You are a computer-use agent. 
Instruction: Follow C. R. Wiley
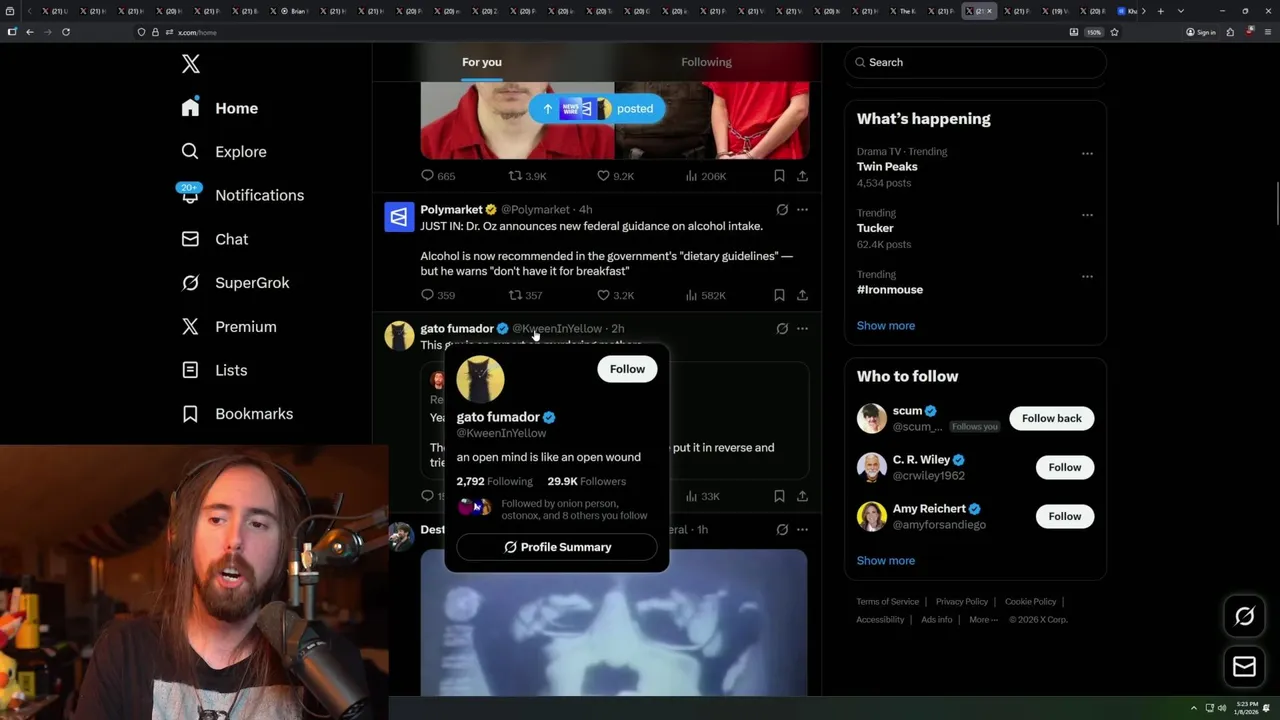[1065, 467]
